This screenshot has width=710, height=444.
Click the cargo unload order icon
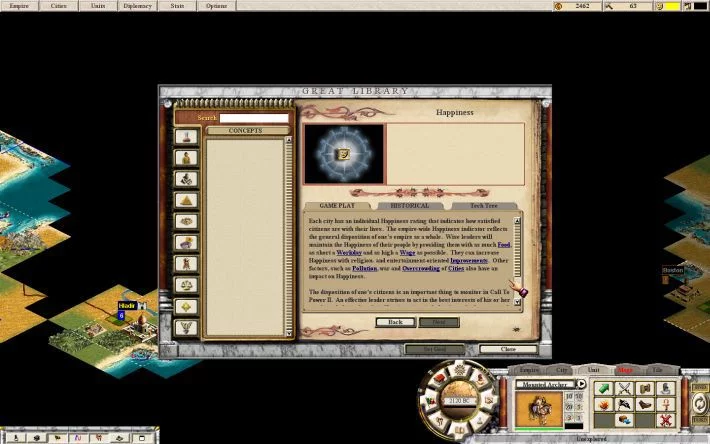point(624,420)
